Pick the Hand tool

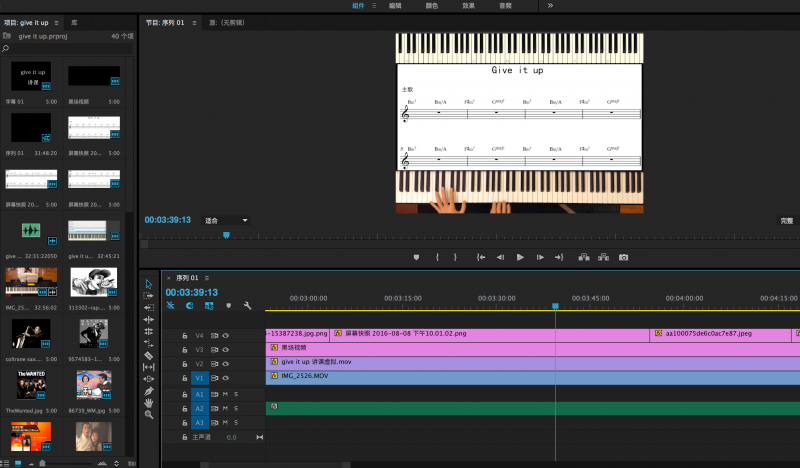tap(149, 402)
